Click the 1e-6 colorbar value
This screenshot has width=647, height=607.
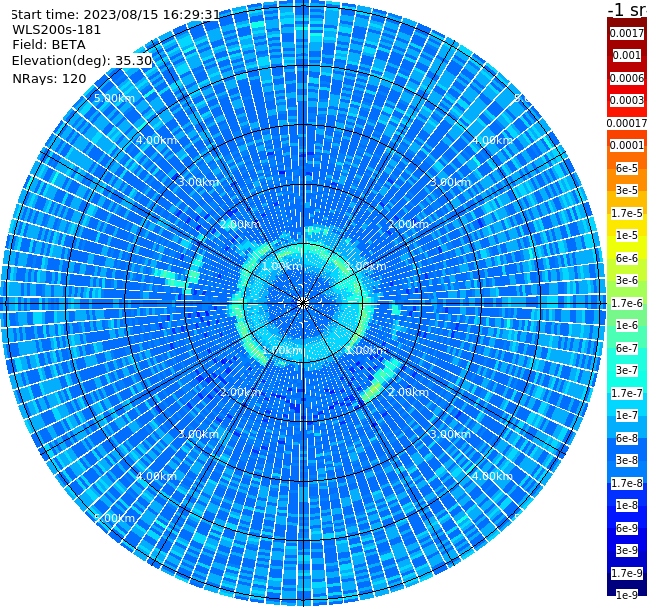click(x=627, y=325)
